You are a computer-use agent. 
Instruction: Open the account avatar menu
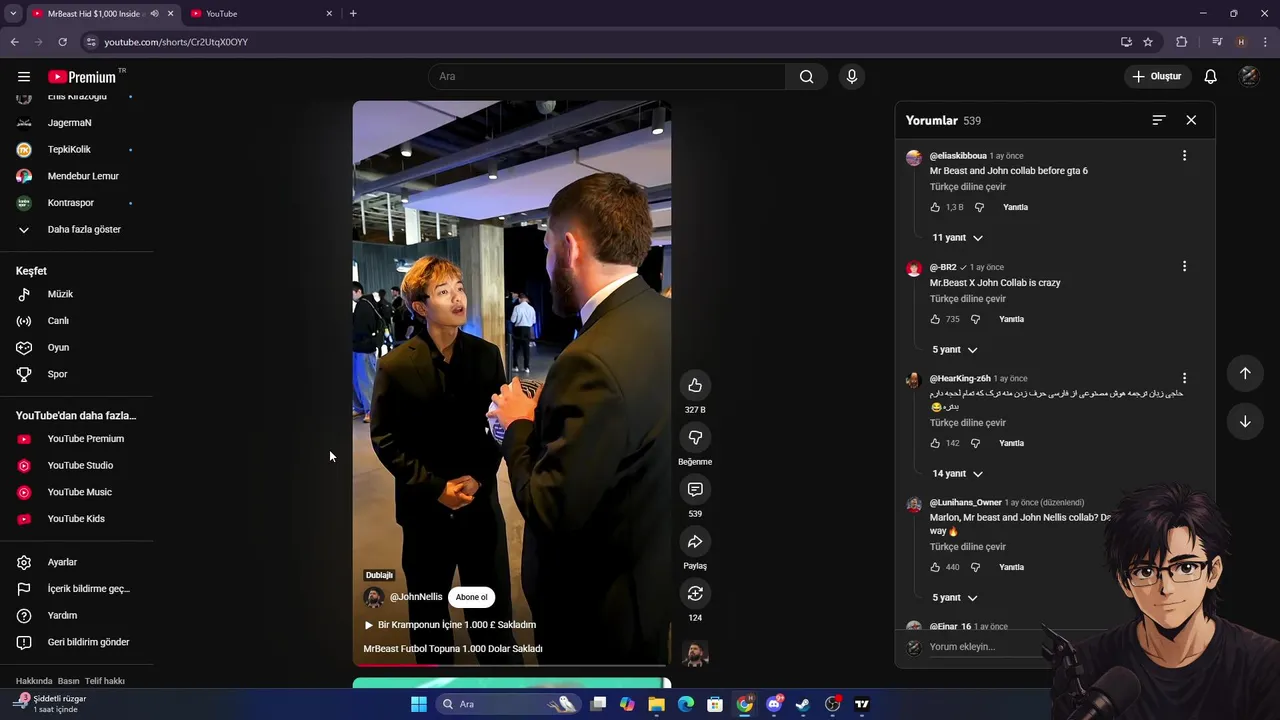(x=1249, y=77)
